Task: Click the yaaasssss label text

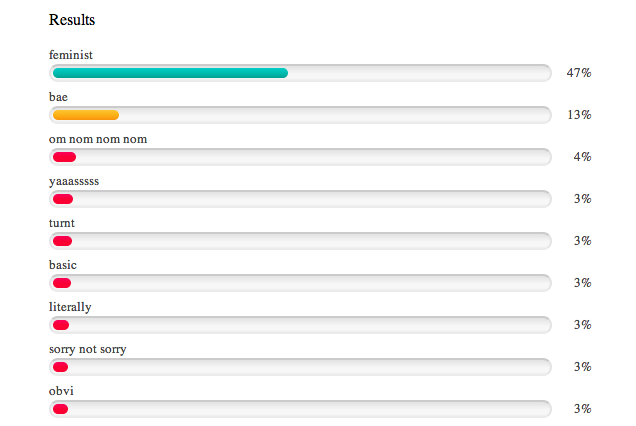Action: (x=74, y=181)
